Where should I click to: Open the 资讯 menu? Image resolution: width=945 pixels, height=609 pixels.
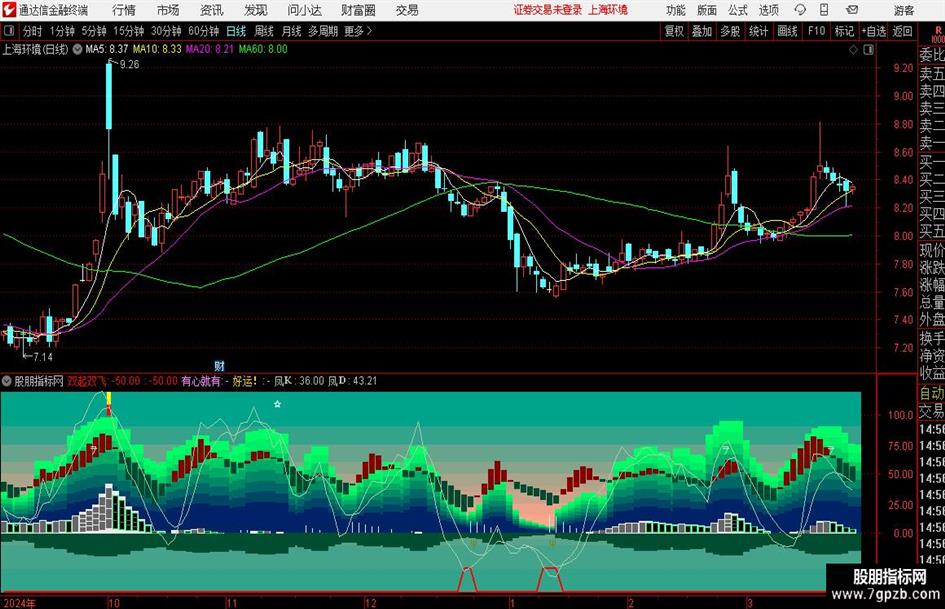212,10
